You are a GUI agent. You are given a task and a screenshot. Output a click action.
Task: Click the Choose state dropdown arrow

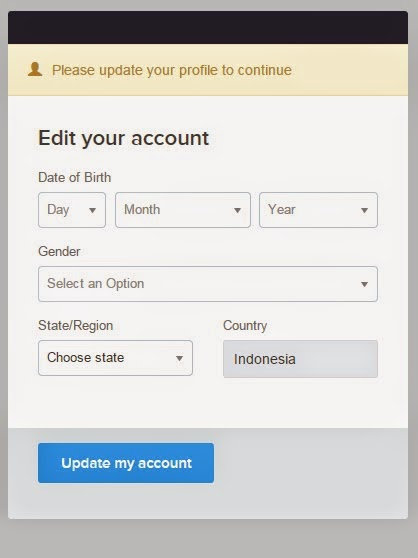tap(179, 358)
